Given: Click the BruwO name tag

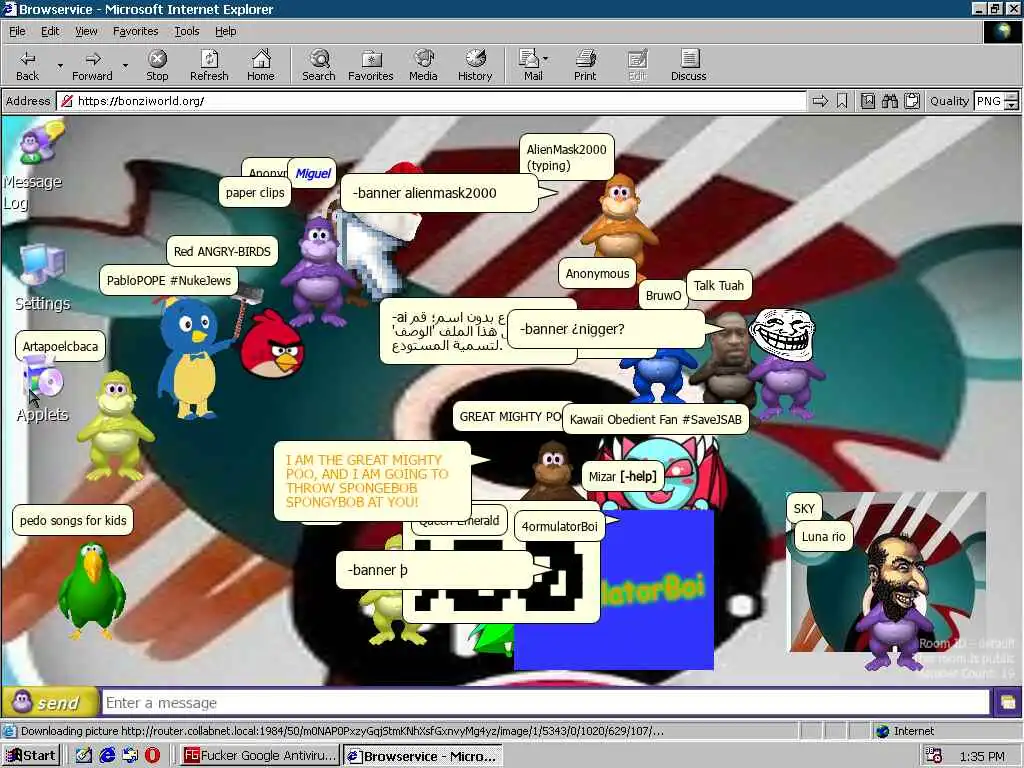Looking at the screenshot, I should (663, 295).
